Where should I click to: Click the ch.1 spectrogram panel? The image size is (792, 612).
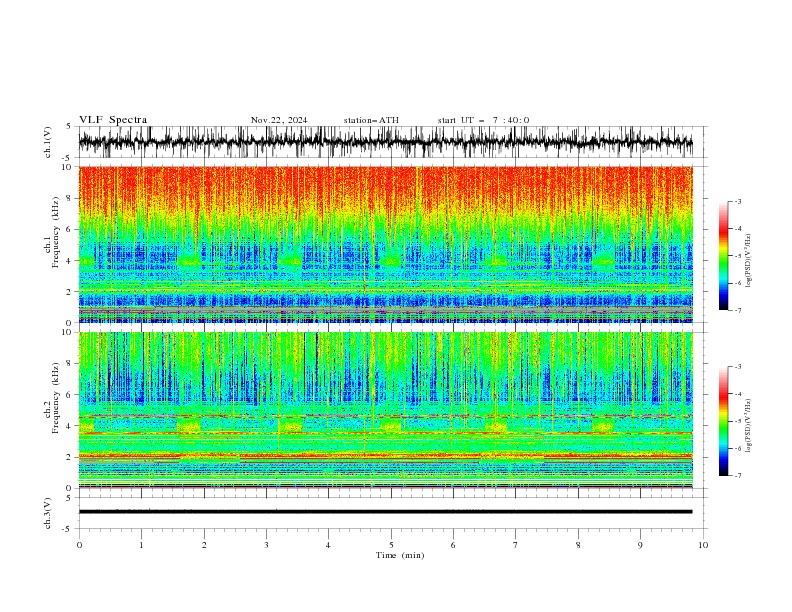tap(385, 244)
